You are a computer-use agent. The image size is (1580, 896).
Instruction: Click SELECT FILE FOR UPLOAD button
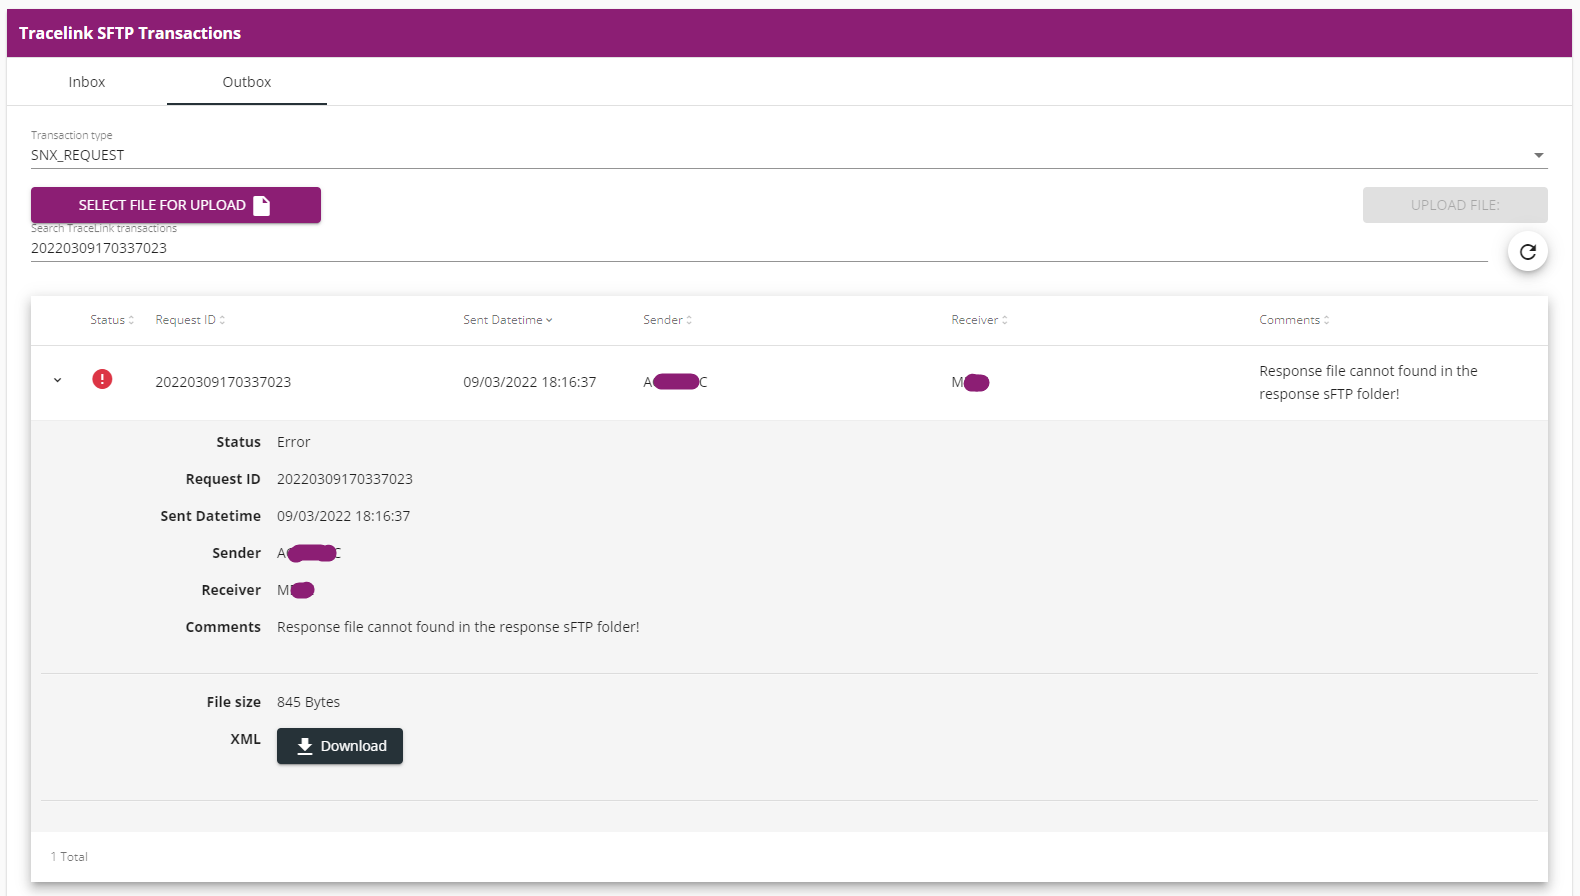click(176, 205)
